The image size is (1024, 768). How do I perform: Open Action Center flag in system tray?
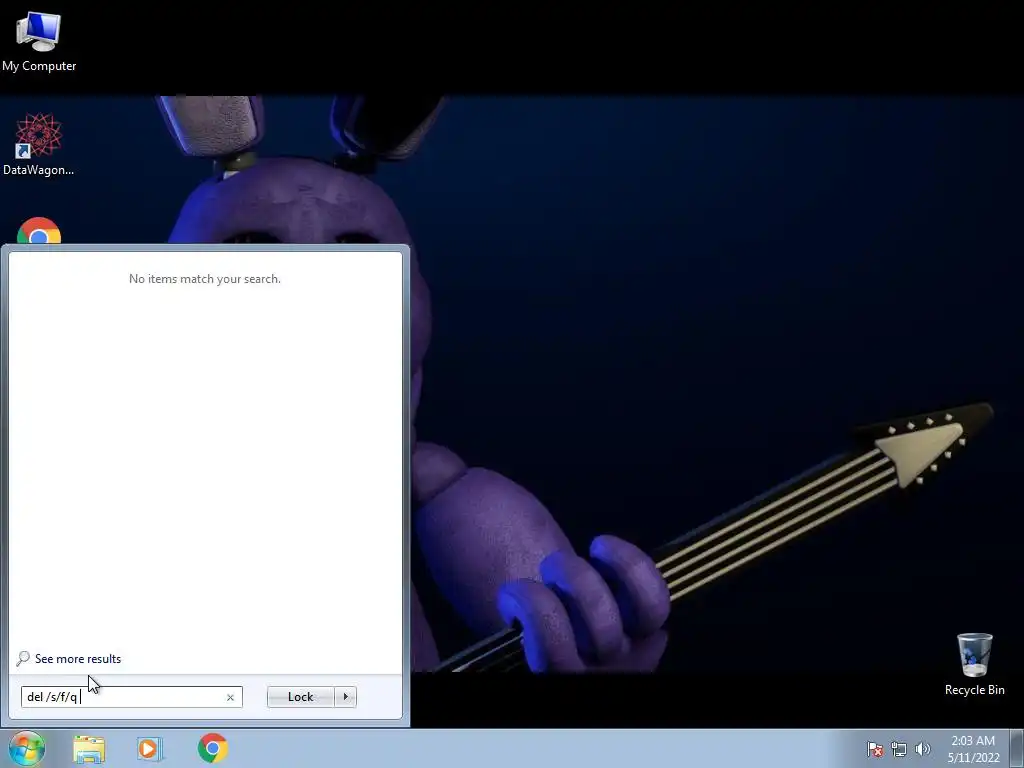(875, 749)
